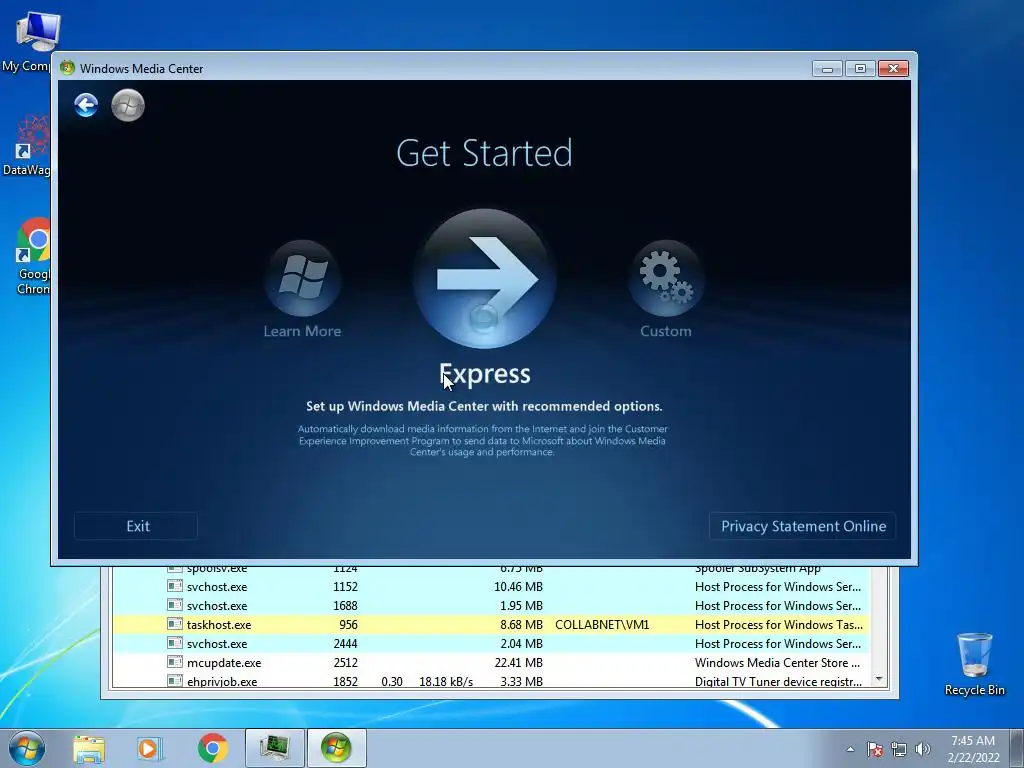Open the Learn More Windows logo icon
Viewport: 1024px width, 768px height.
pos(302,278)
